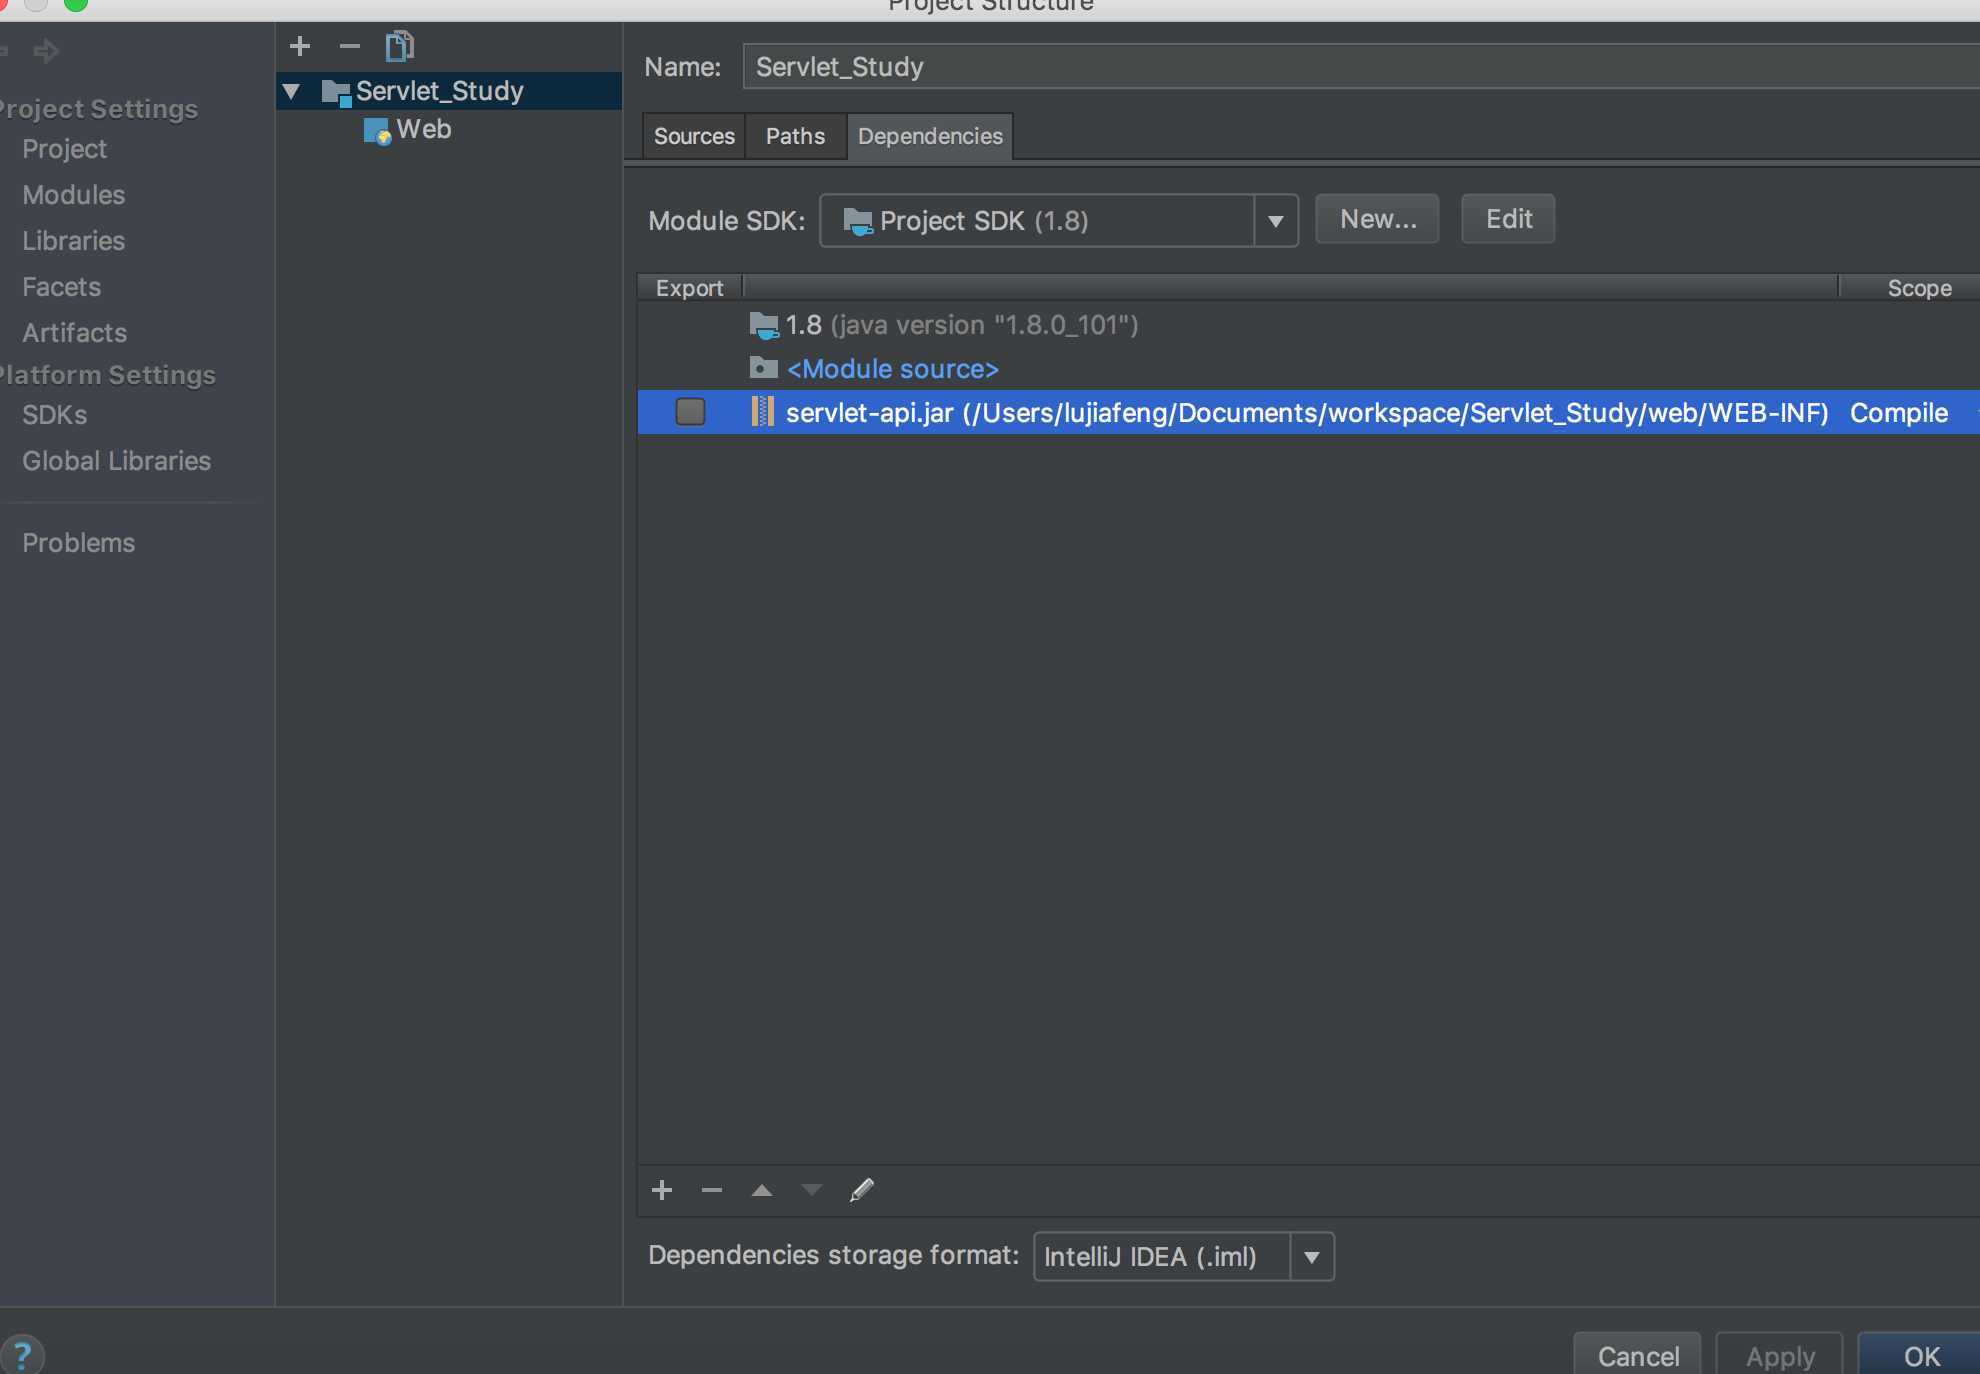1980x1374 pixels.
Task: Open the Dependencies storage format dropdown
Action: point(1311,1257)
